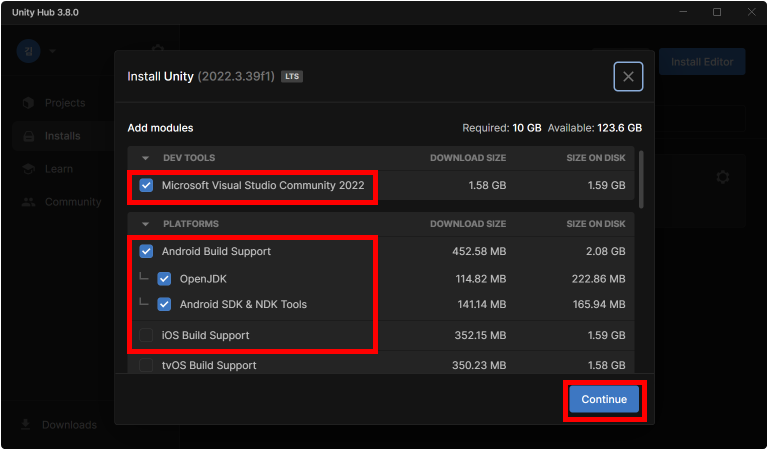Click the Continue button
Image resolution: width=769 pixels, height=451 pixels.
[x=604, y=400]
